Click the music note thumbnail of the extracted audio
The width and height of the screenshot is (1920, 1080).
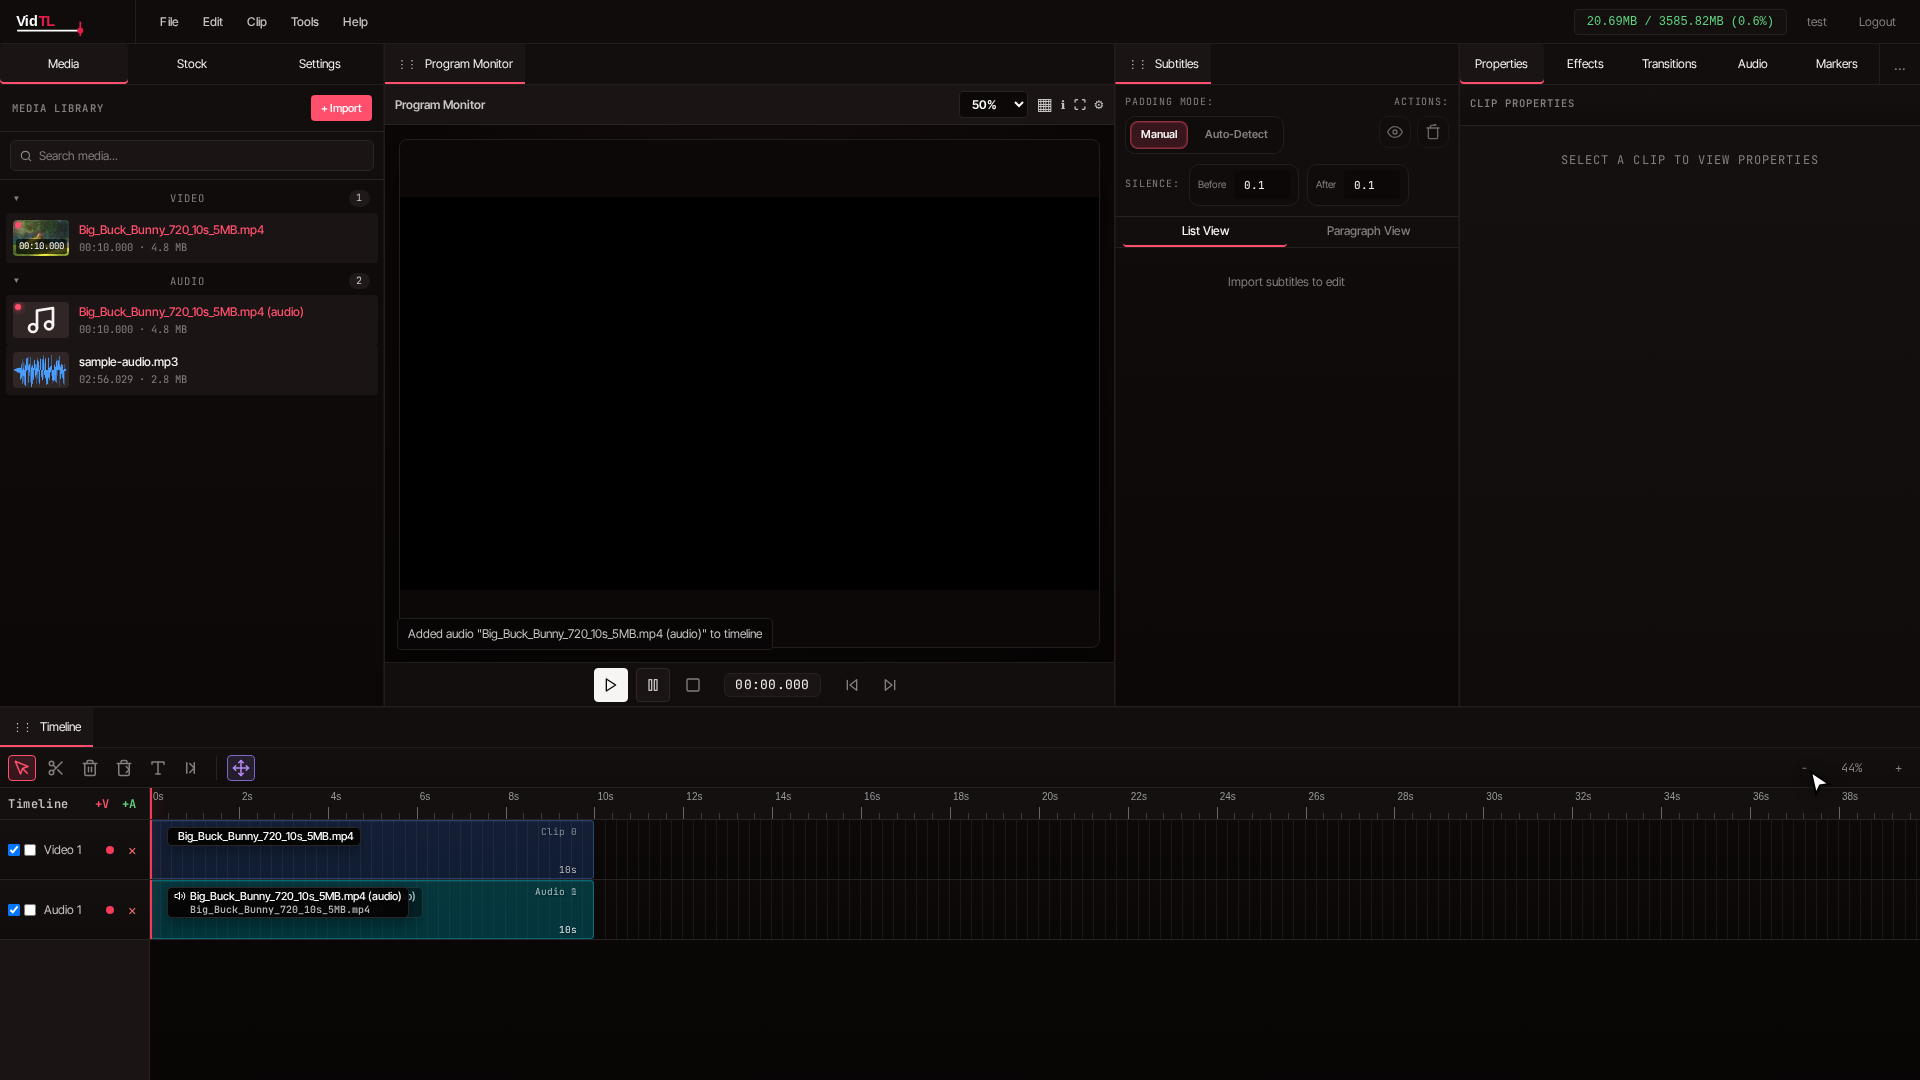(x=41, y=320)
